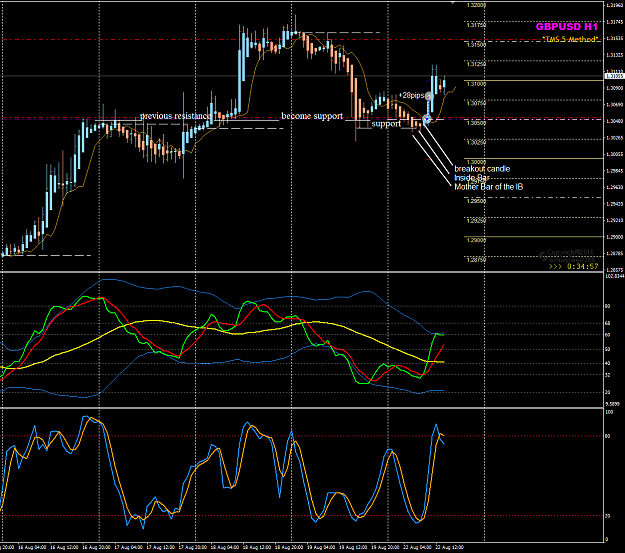Click the 16 Aug 04:00 time axis label

[x=32, y=547]
